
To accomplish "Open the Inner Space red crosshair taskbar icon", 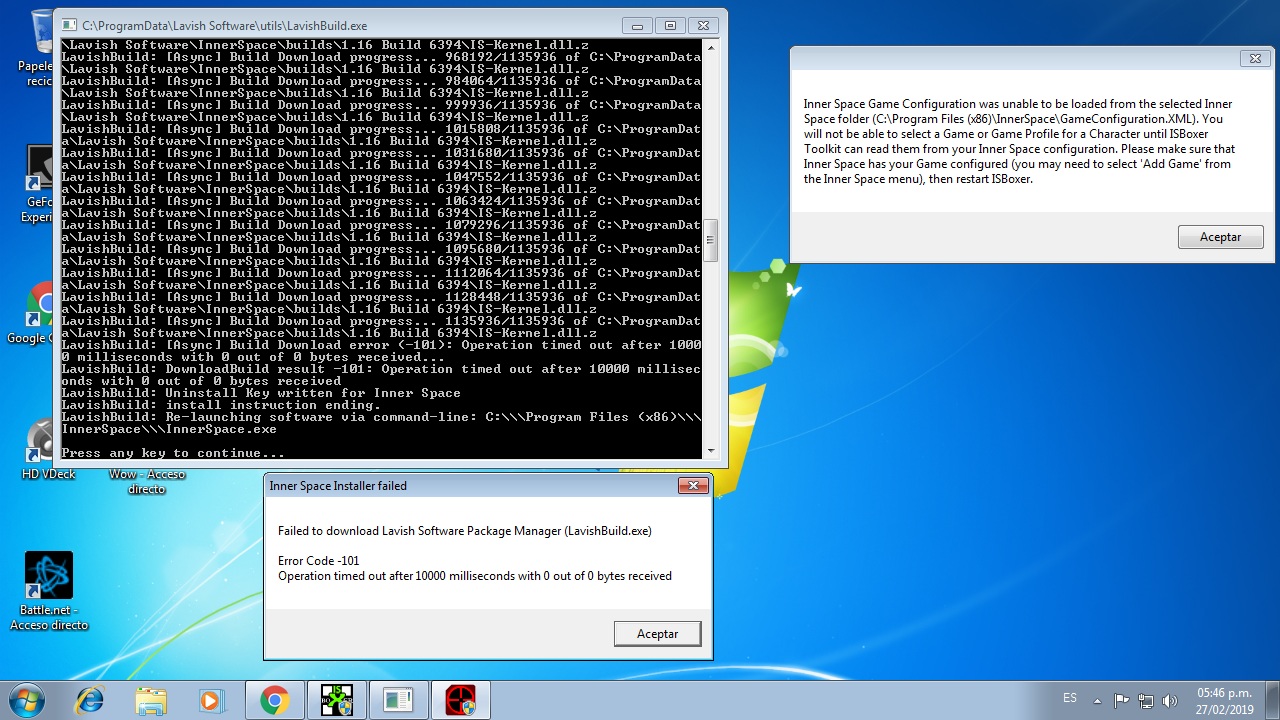I will (x=461, y=700).
